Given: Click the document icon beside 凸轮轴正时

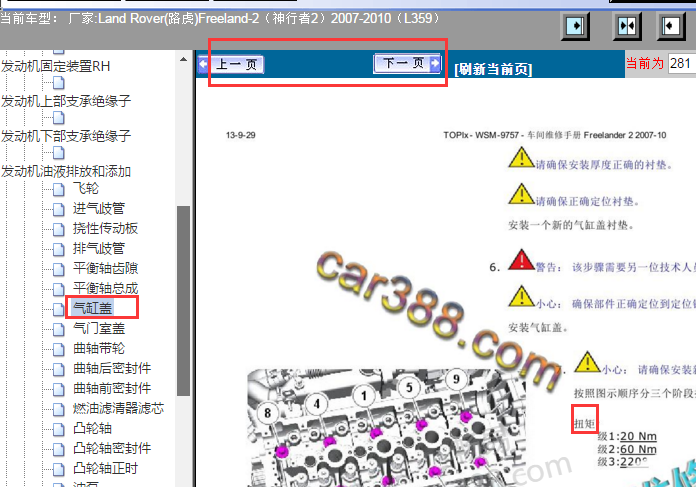Looking at the screenshot, I should click(x=59, y=469).
